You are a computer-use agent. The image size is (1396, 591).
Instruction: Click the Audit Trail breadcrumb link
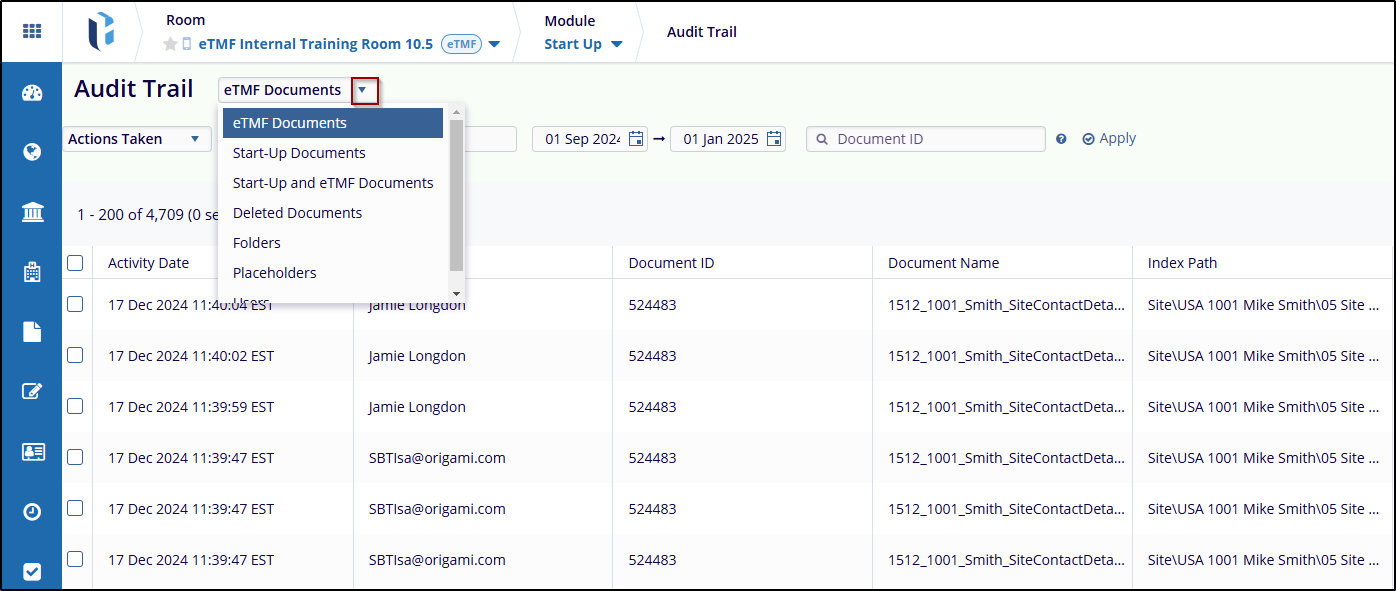[x=701, y=32]
